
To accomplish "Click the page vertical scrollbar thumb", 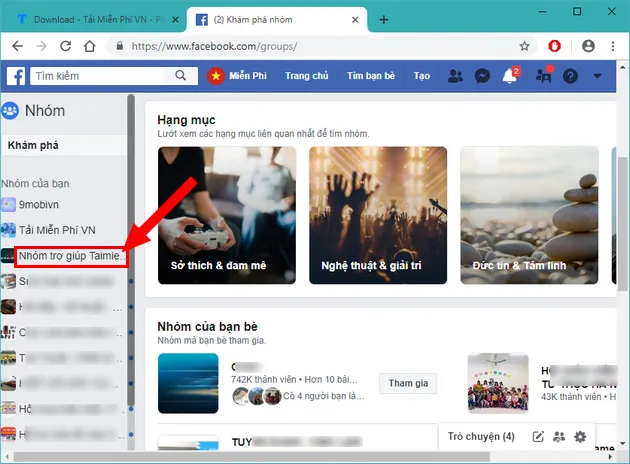I will [x=622, y=223].
